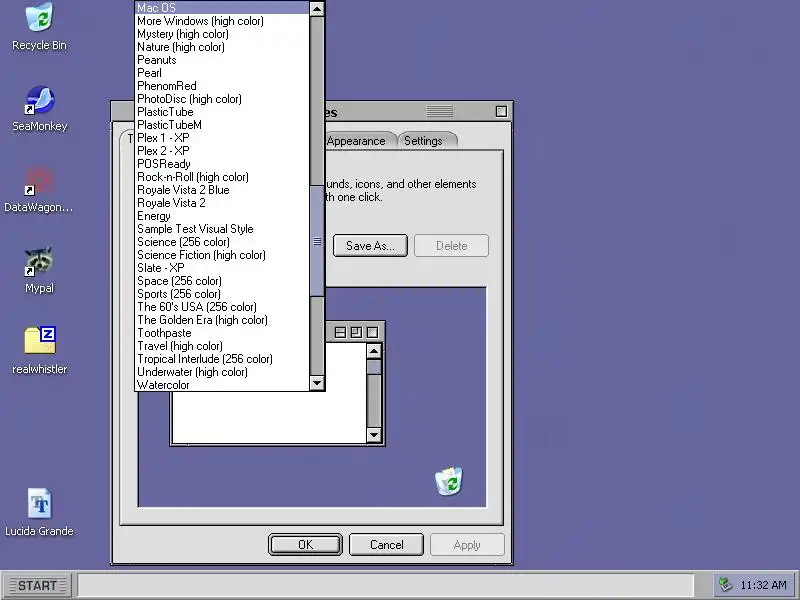
Task: Click theme list scroll down arrow
Action: pyautogui.click(x=317, y=383)
